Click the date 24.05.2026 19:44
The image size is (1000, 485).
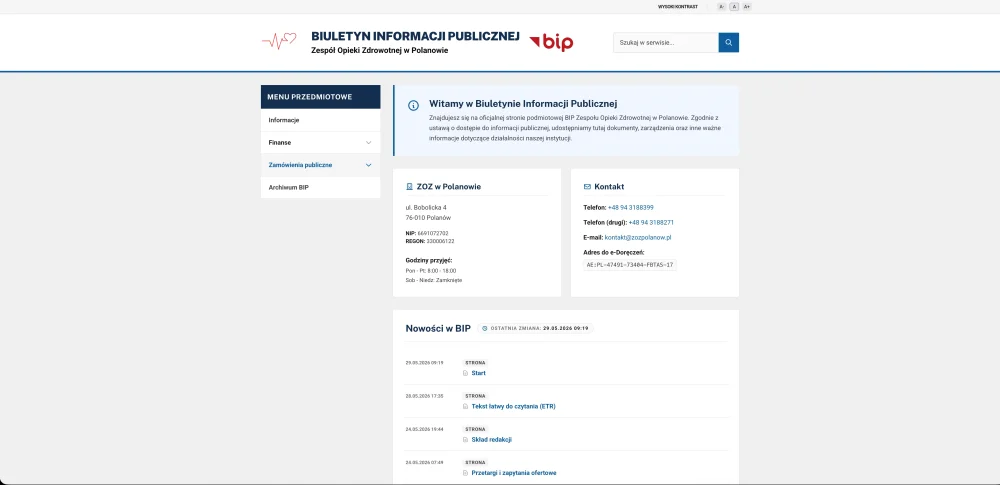424,429
